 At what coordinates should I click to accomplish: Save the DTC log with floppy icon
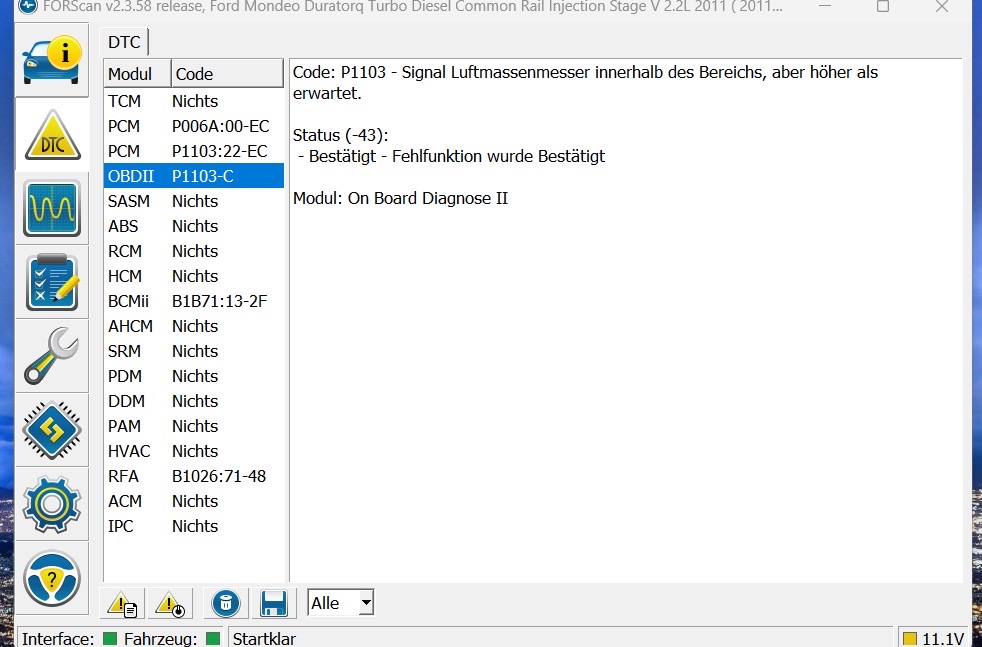[x=274, y=603]
